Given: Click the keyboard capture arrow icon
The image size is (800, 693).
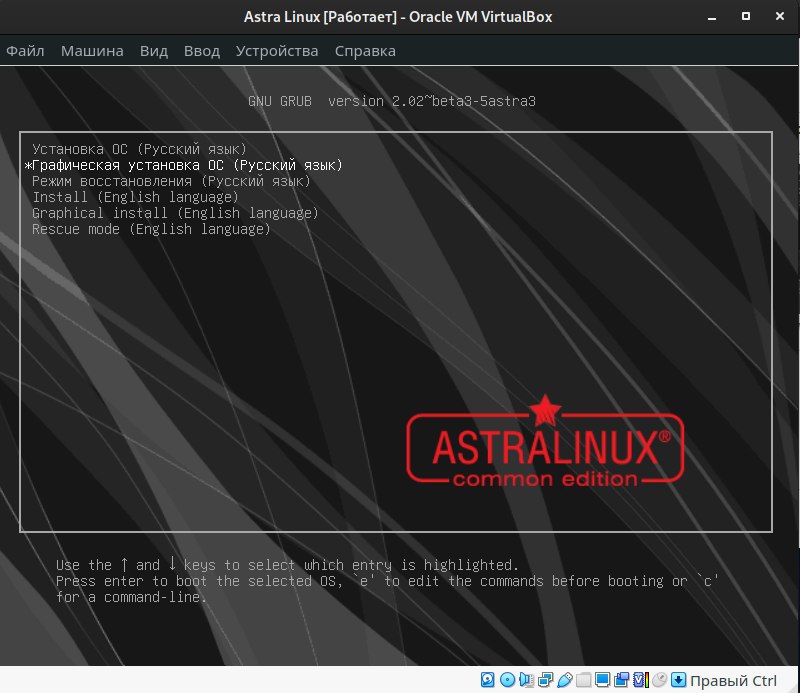Looking at the screenshot, I should (x=679, y=680).
